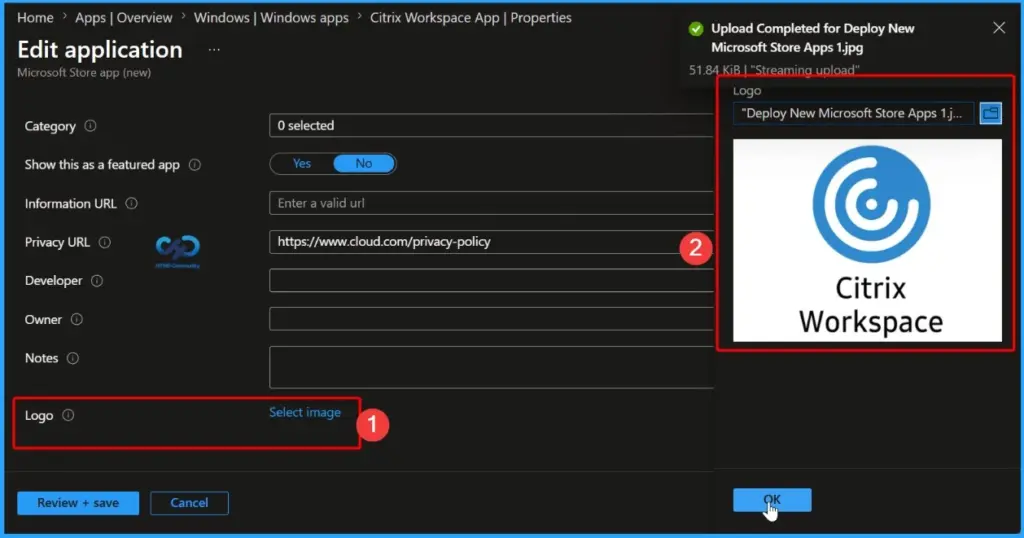Click the Review + save button
The image size is (1024, 538).
[x=78, y=503]
